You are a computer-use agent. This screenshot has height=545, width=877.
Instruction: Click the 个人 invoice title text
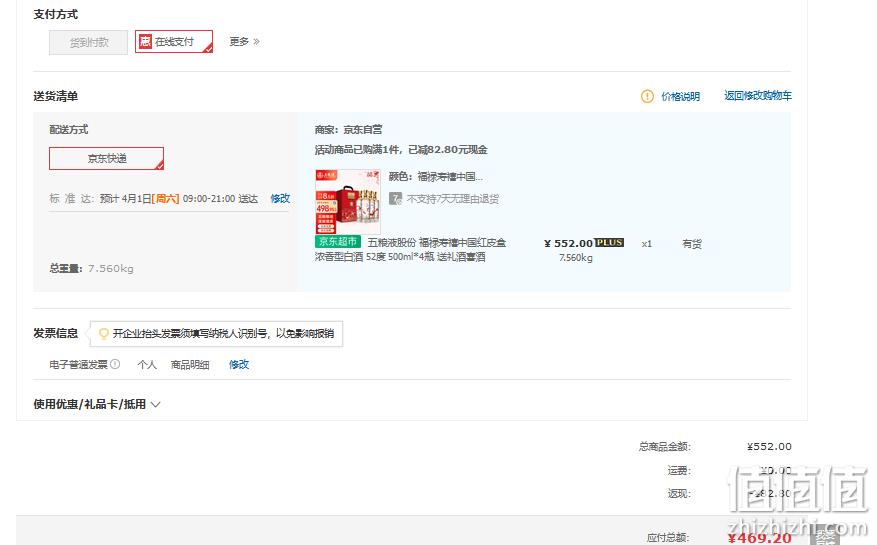147,365
